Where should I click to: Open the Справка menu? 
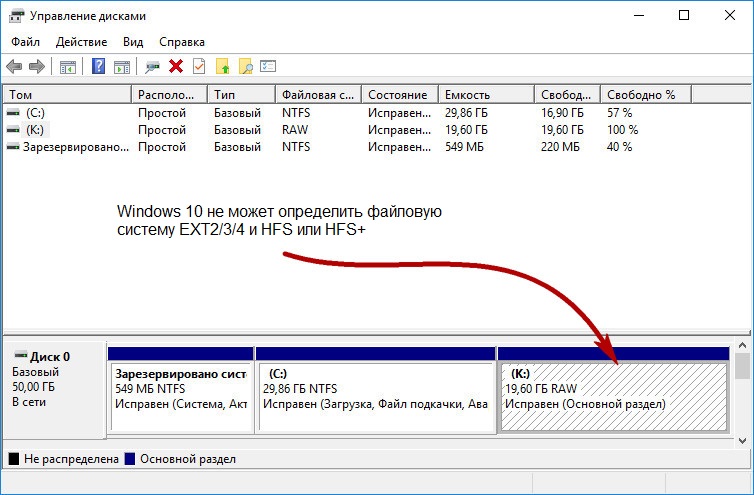pos(182,42)
